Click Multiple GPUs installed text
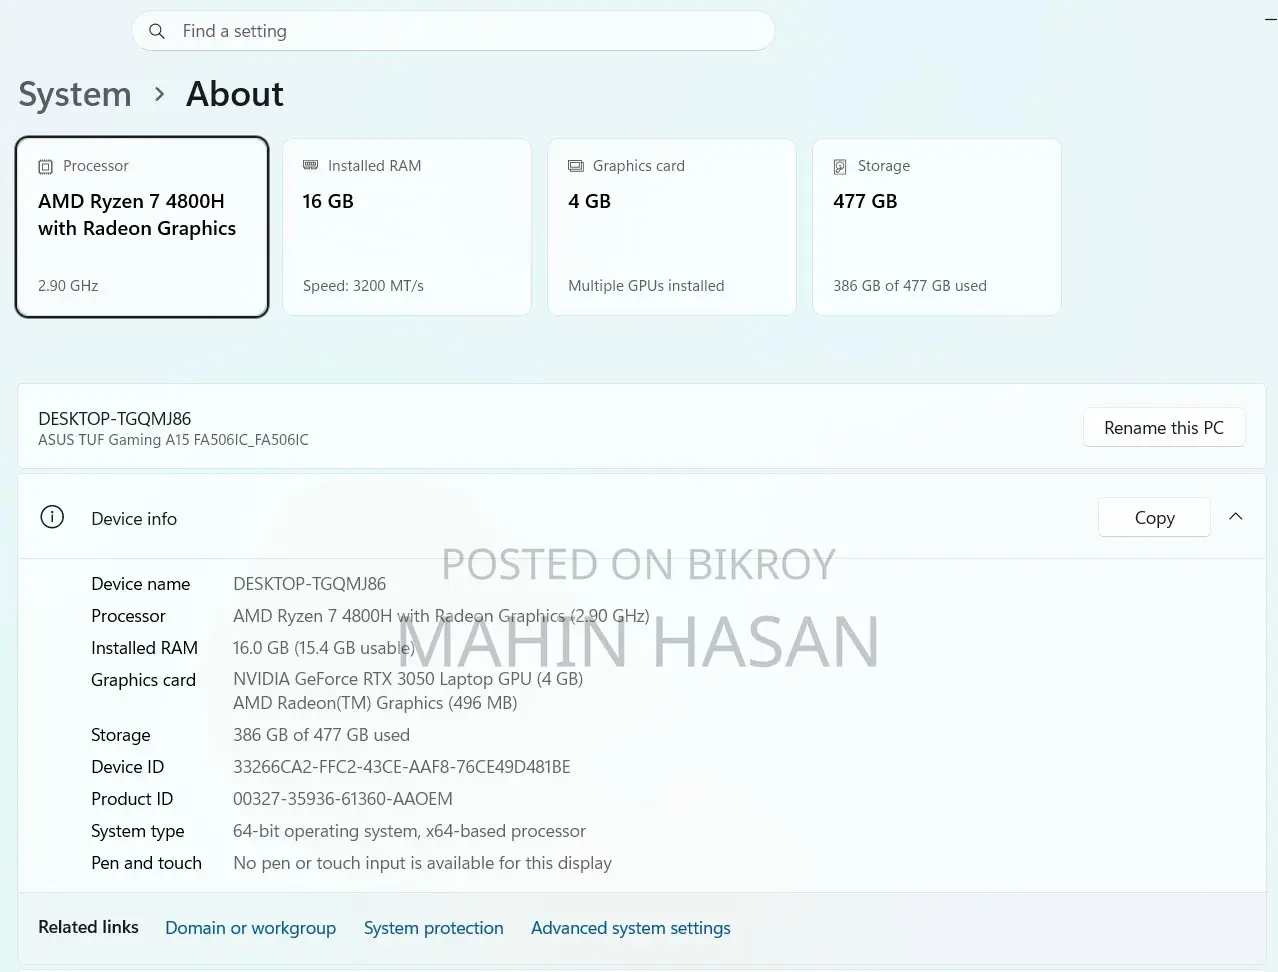Screen dimensions: 1278x972 point(646,286)
